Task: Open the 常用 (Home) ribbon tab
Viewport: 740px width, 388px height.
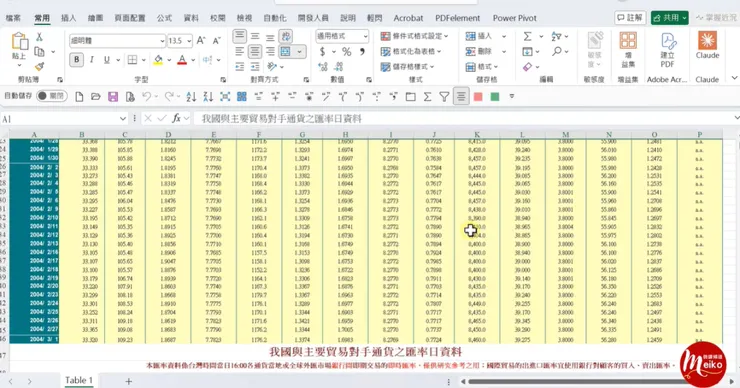Action: pos(42,18)
